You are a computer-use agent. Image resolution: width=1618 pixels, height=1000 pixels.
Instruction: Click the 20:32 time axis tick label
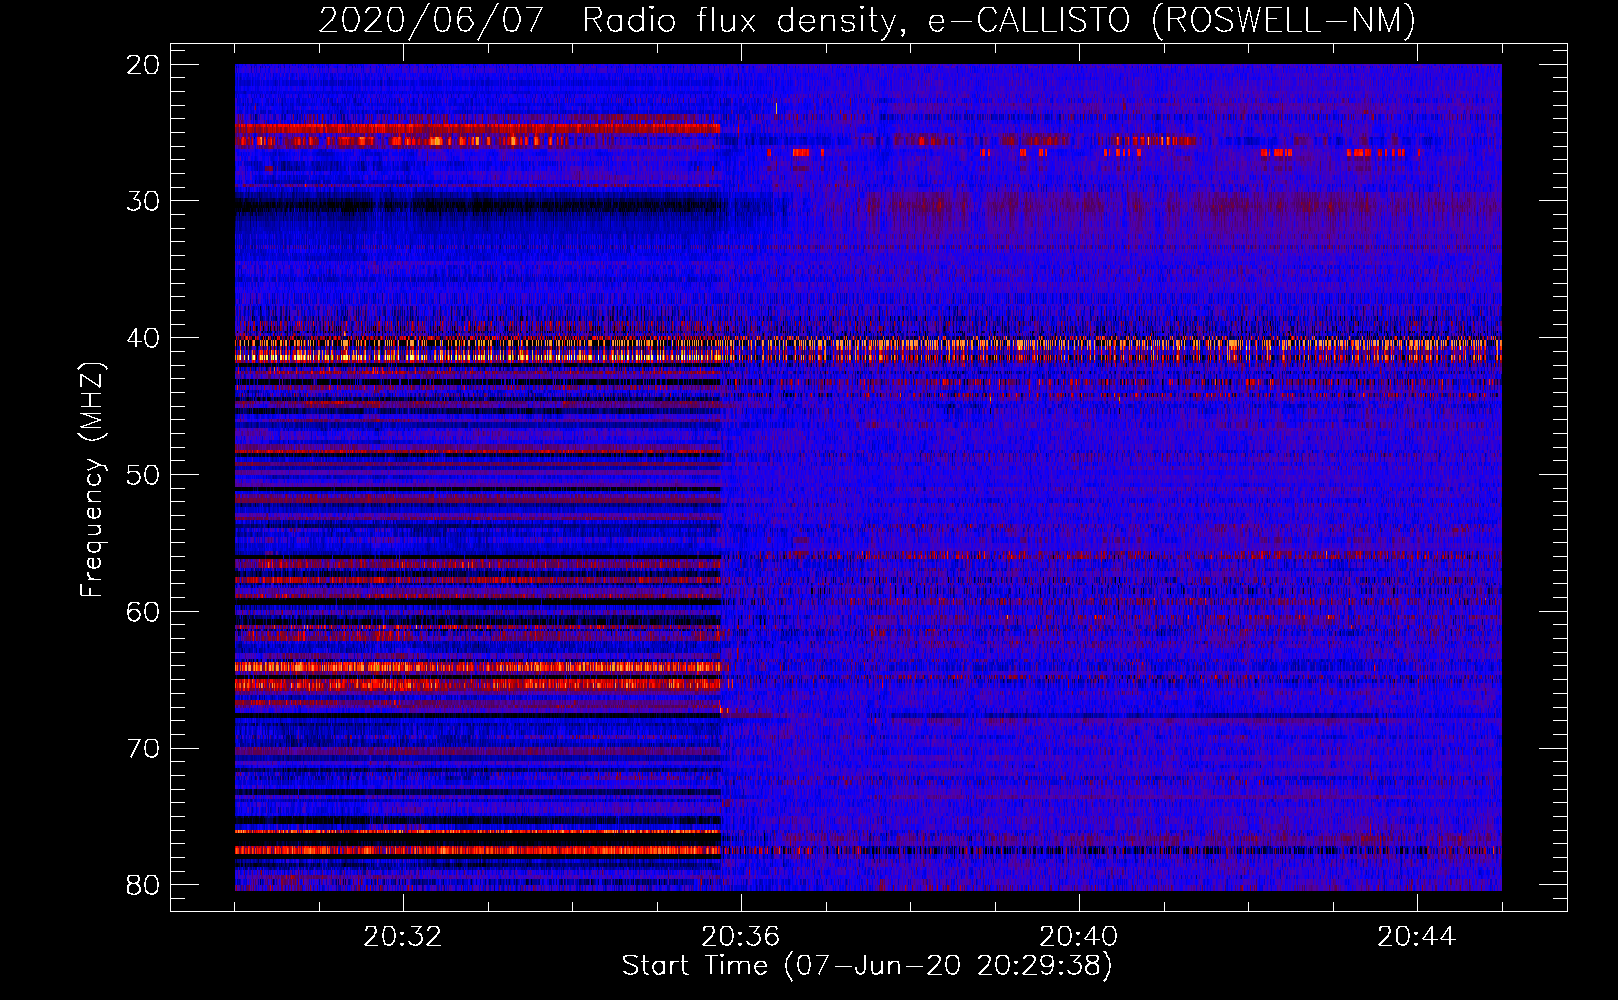[403, 936]
